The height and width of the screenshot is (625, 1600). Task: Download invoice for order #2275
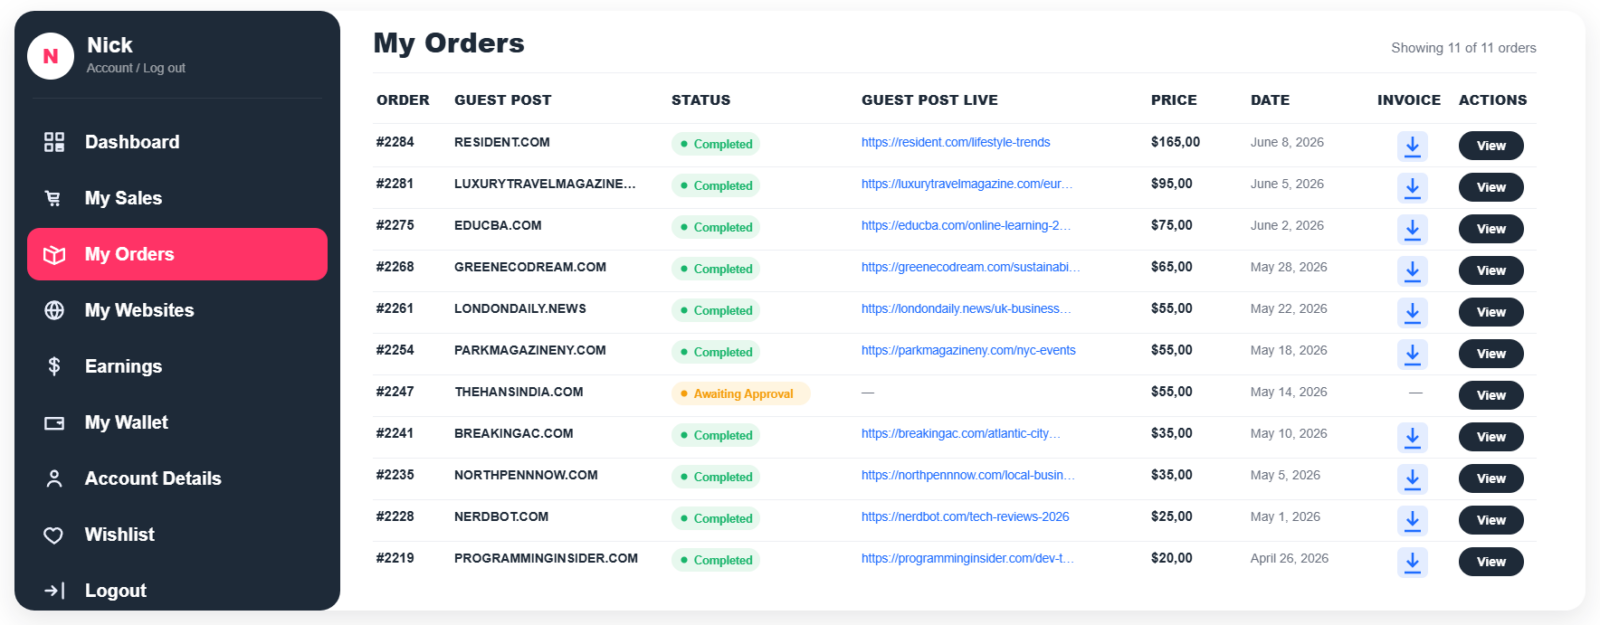coord(1412,229)
